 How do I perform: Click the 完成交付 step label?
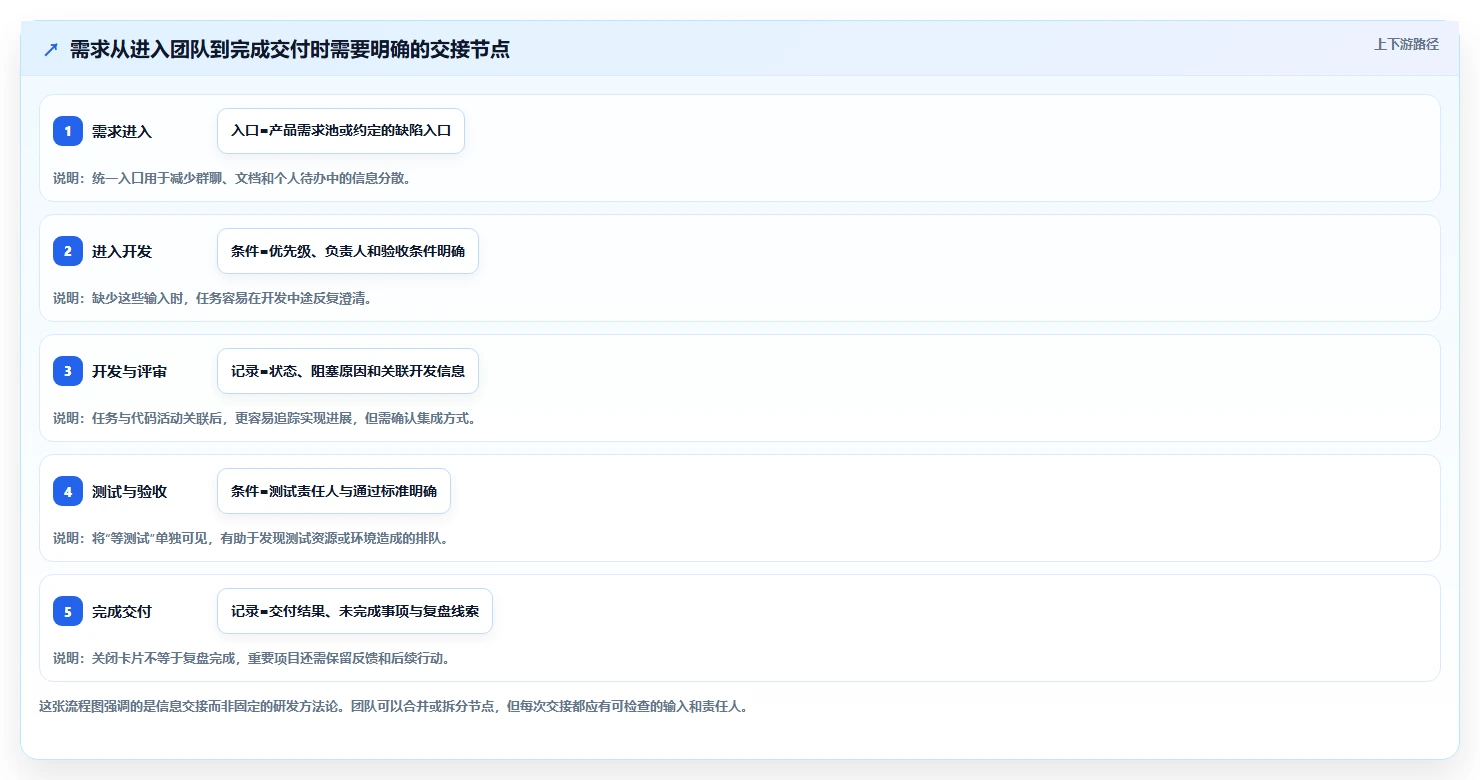(122, 611)
